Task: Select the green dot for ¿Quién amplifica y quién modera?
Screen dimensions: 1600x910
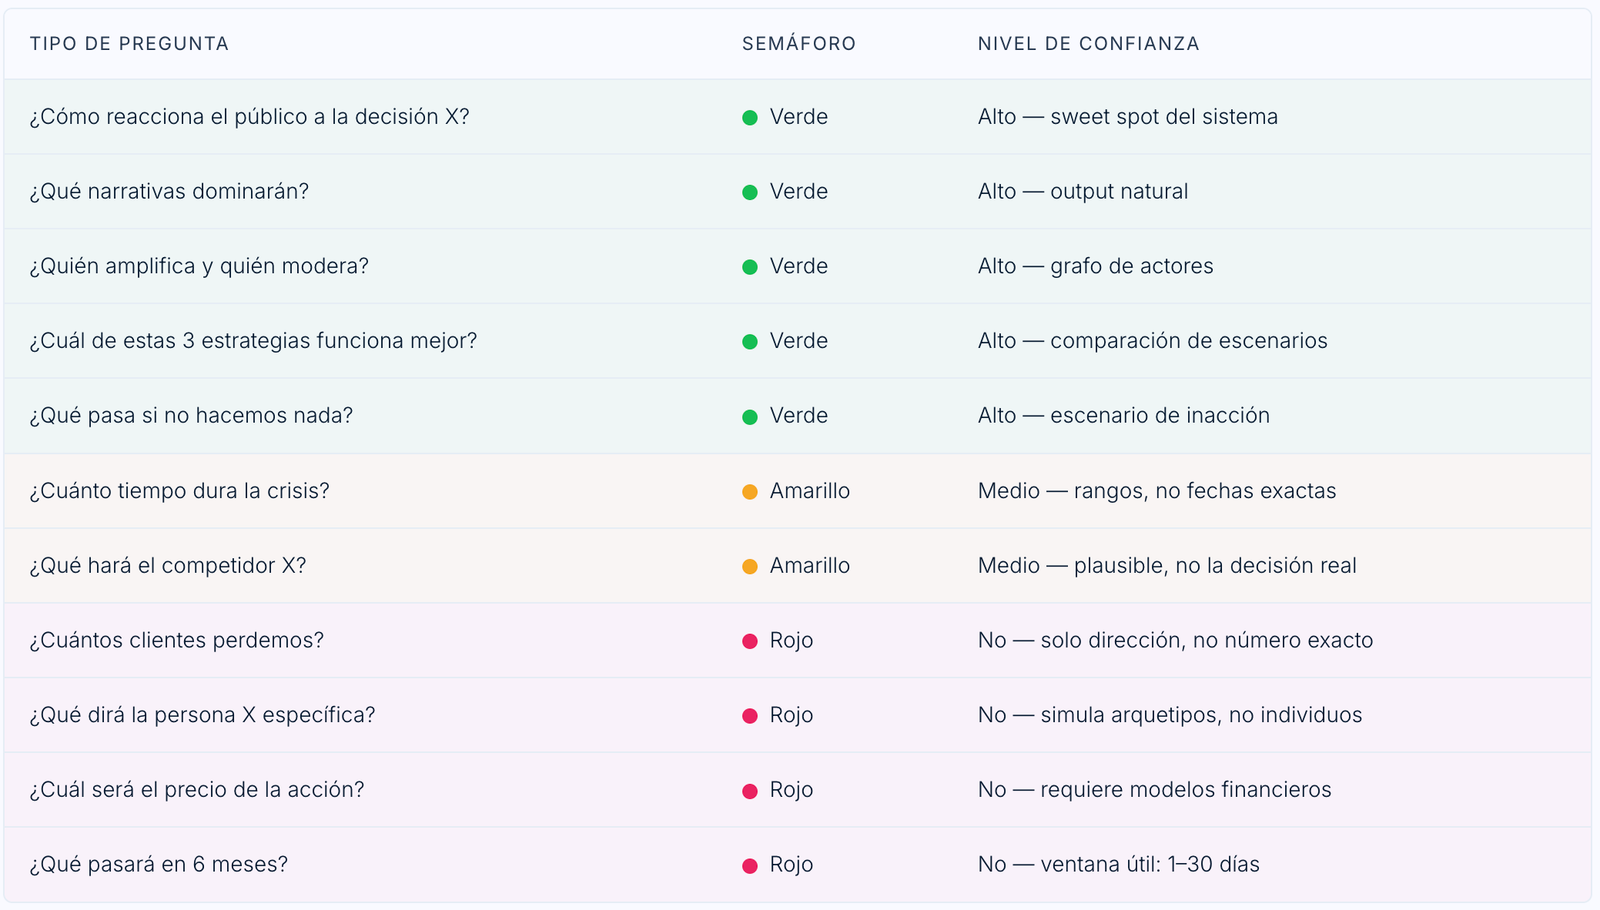Action: point(750,267)
